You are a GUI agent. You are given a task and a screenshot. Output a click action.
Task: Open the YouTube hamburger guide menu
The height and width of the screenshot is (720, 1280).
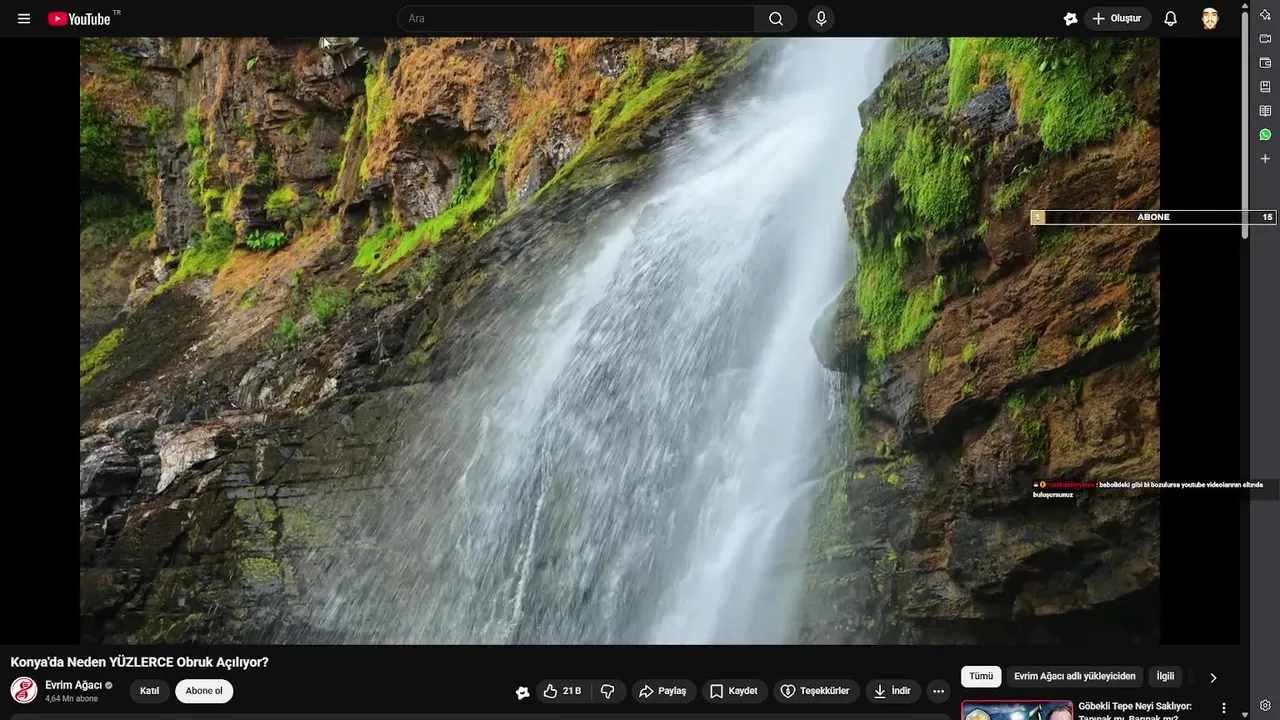point(24,19)
